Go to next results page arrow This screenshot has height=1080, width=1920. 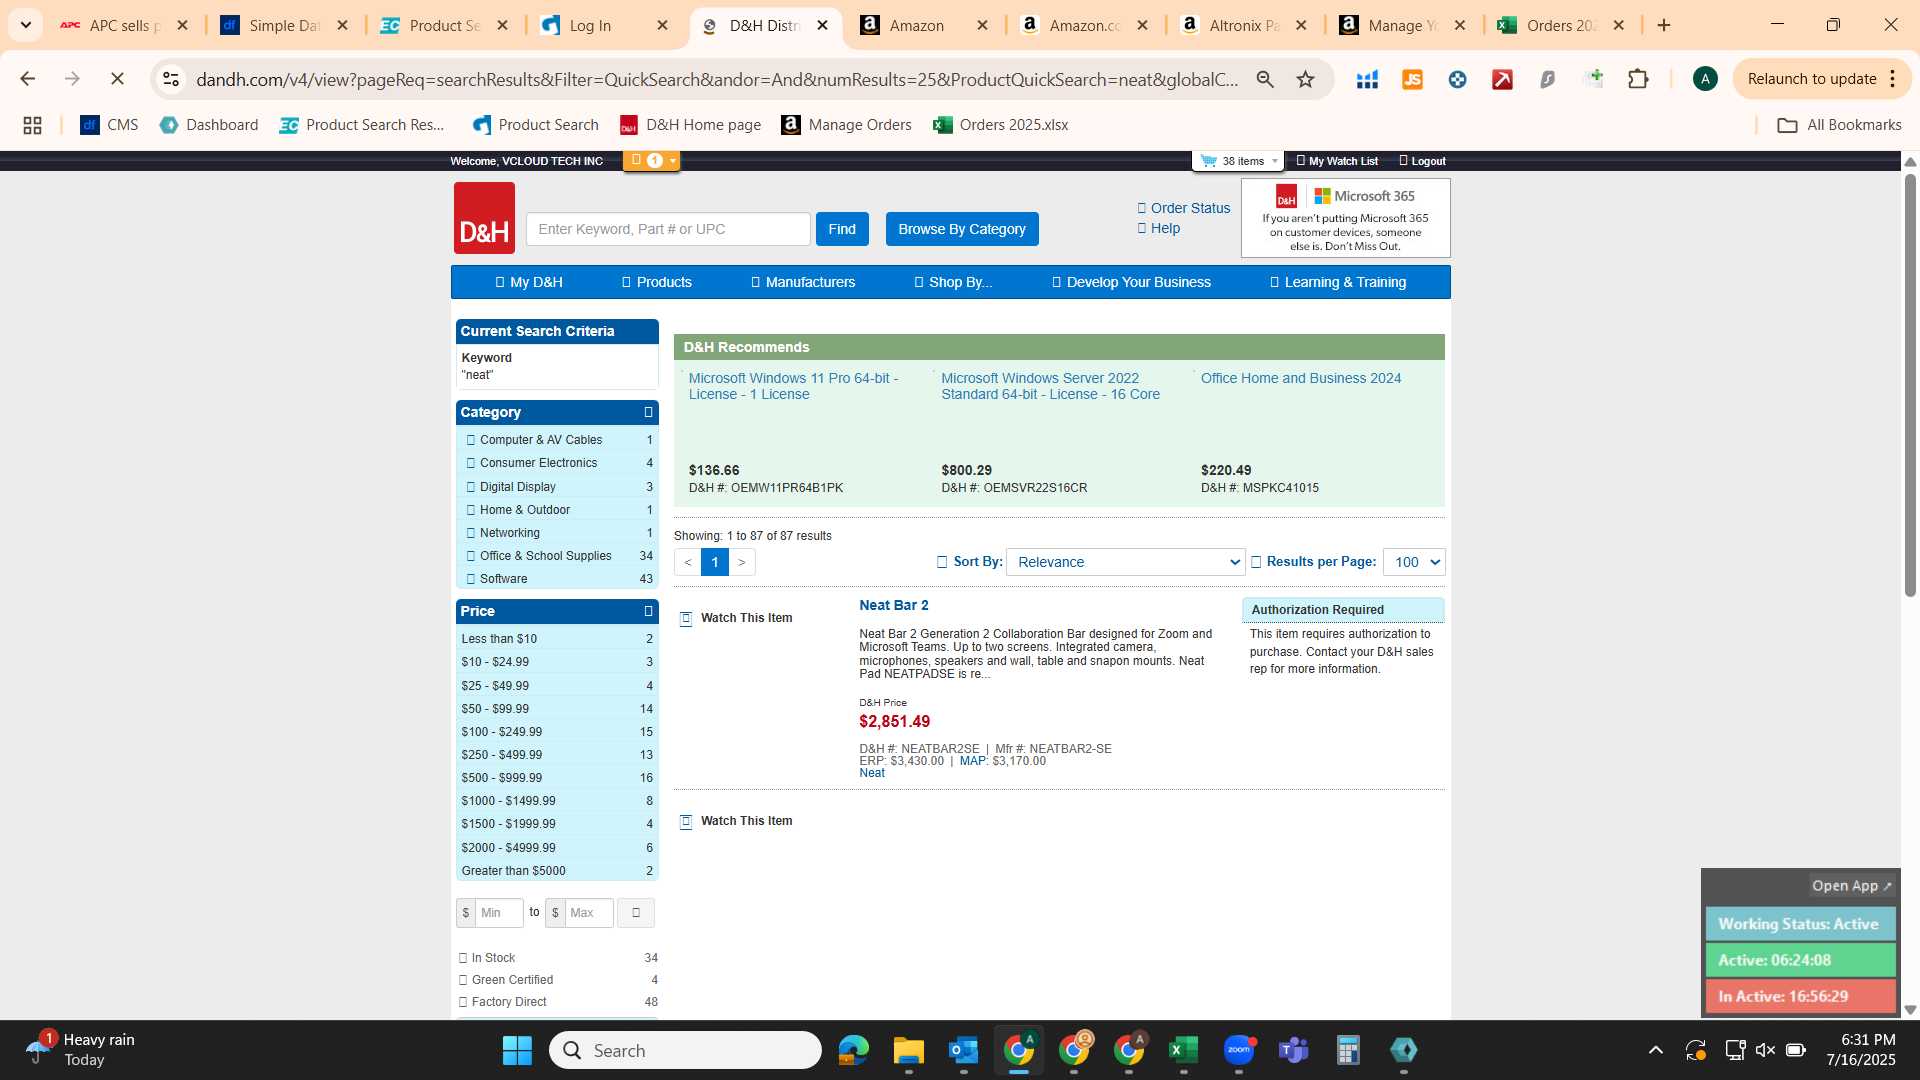click(742, 562)
